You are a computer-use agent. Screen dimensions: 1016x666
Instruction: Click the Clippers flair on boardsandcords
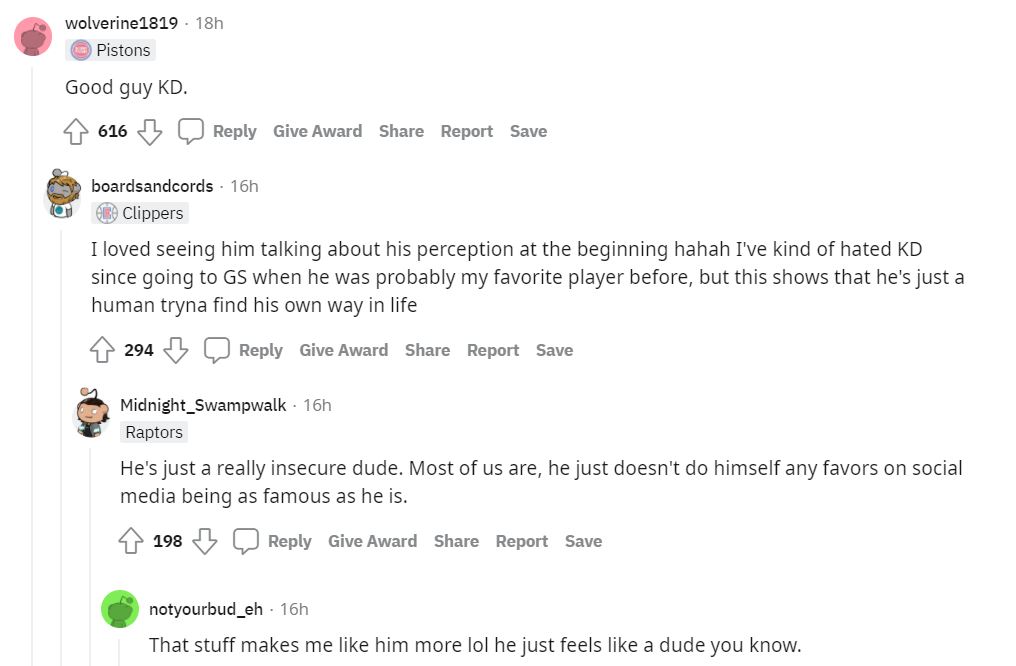(x=140, y=213)
